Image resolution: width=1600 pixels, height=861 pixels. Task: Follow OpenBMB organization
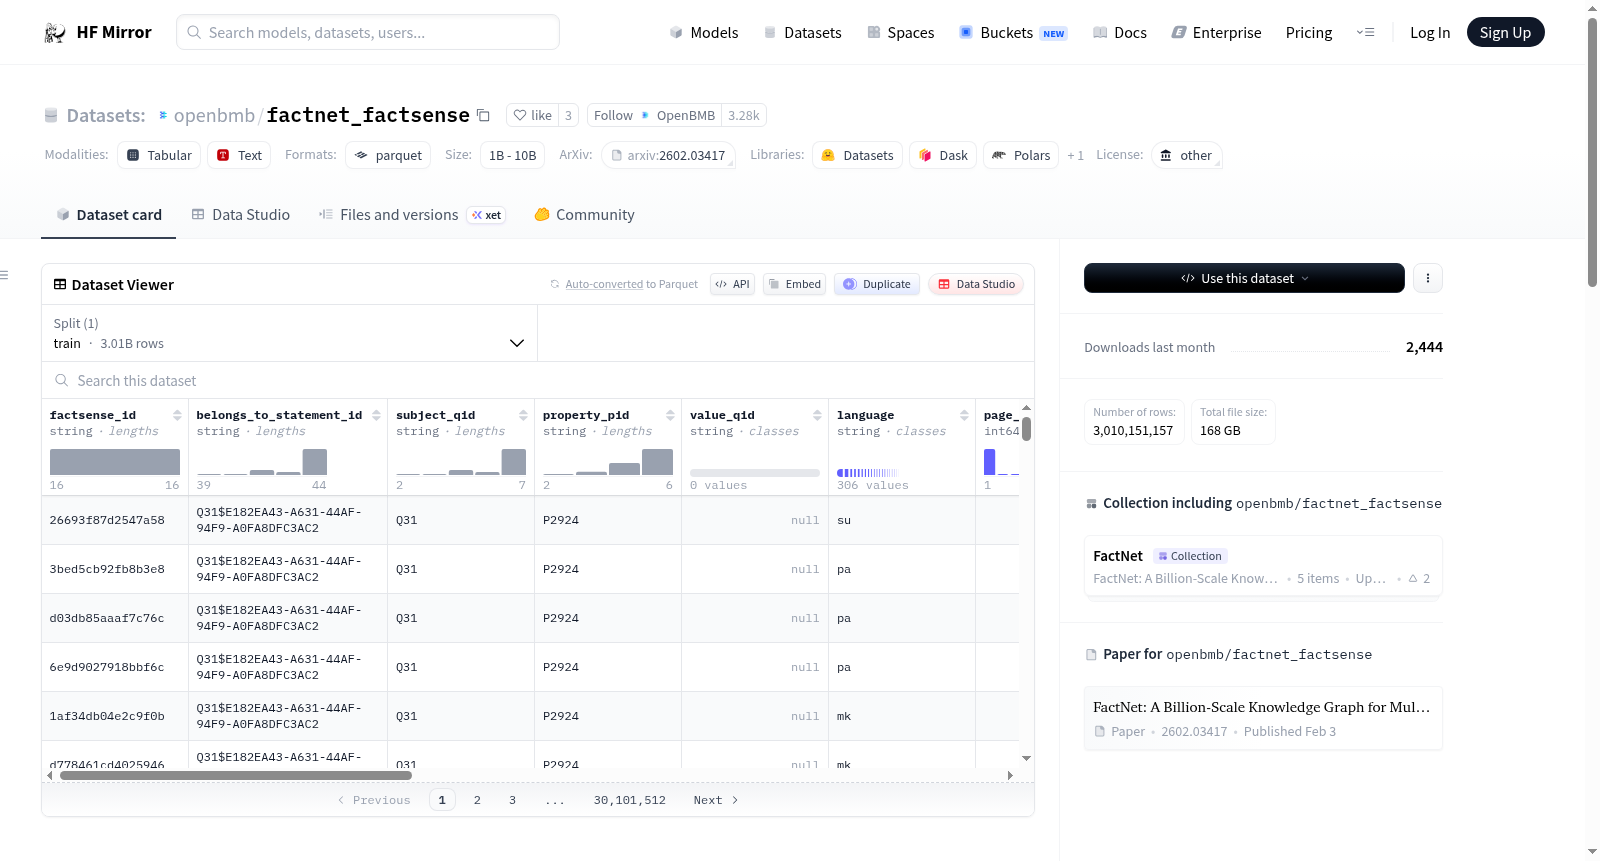(654, 115)
